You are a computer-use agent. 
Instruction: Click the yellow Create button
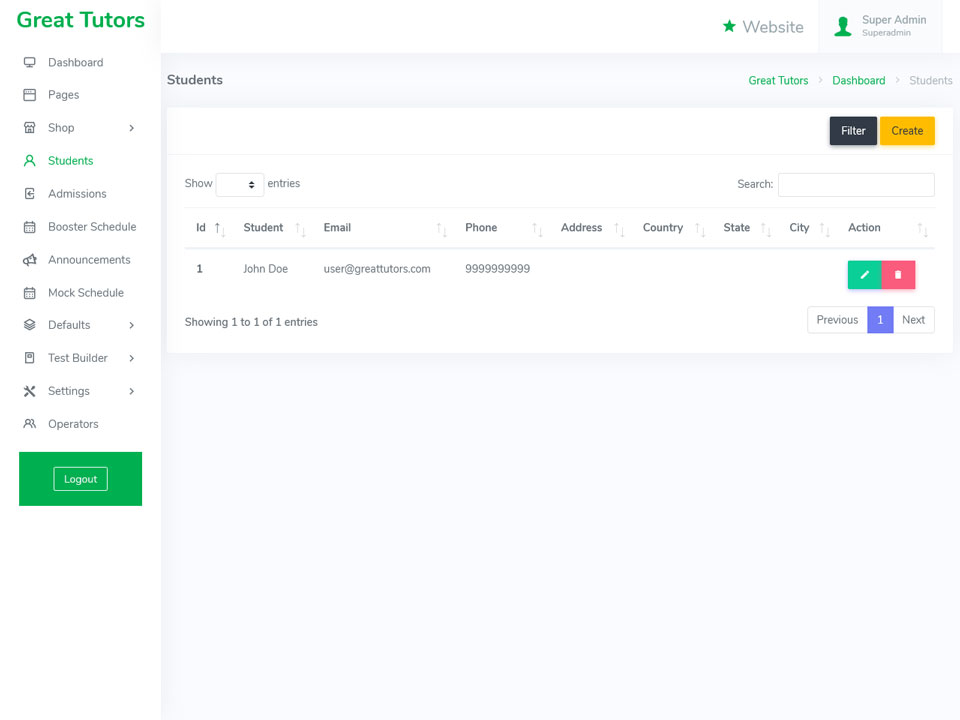(x=907, y=130)
